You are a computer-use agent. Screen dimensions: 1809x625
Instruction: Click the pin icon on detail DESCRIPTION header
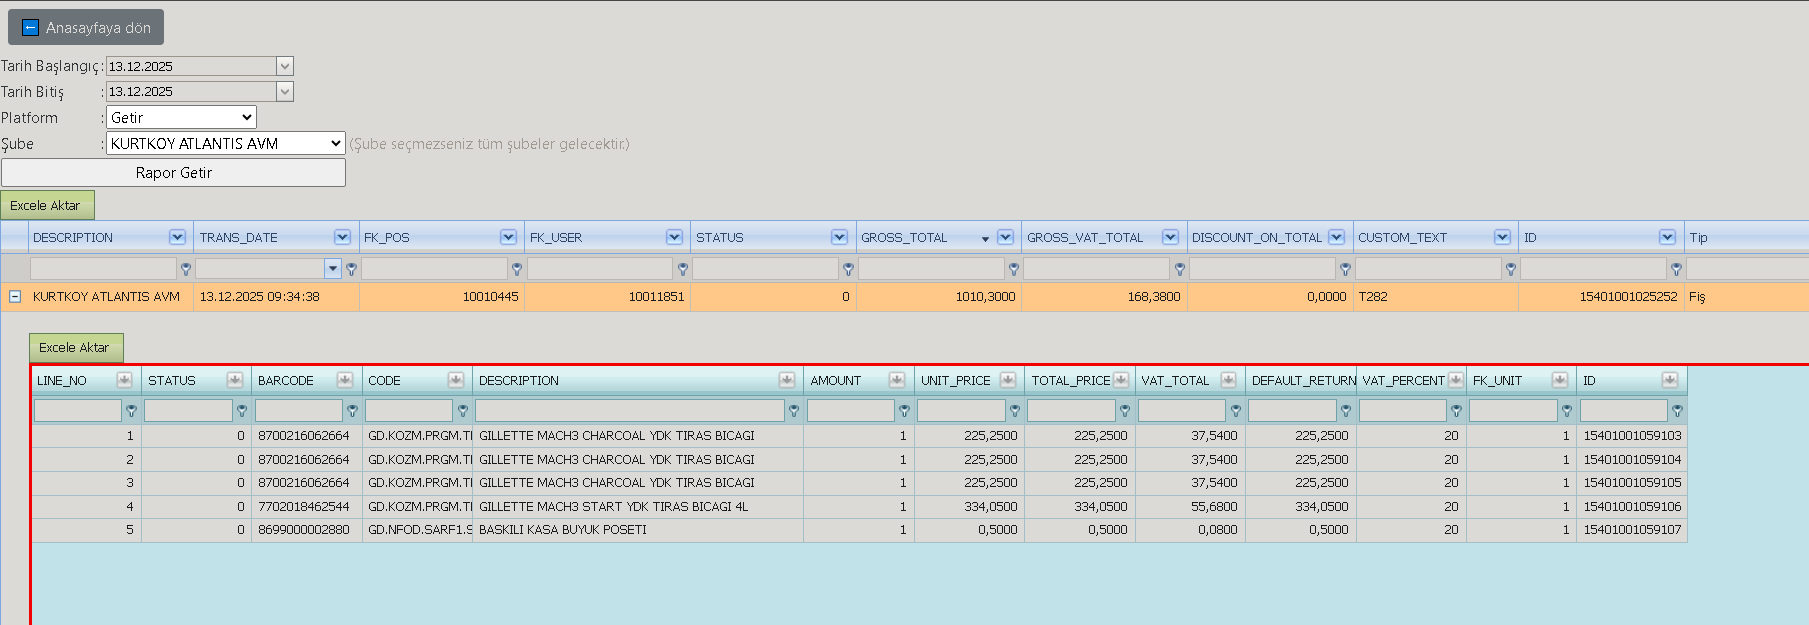point(787,380)
